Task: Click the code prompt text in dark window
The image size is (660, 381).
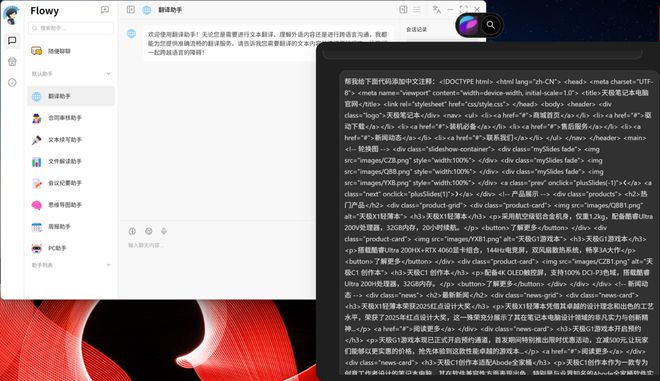Action: pos(498,223)
